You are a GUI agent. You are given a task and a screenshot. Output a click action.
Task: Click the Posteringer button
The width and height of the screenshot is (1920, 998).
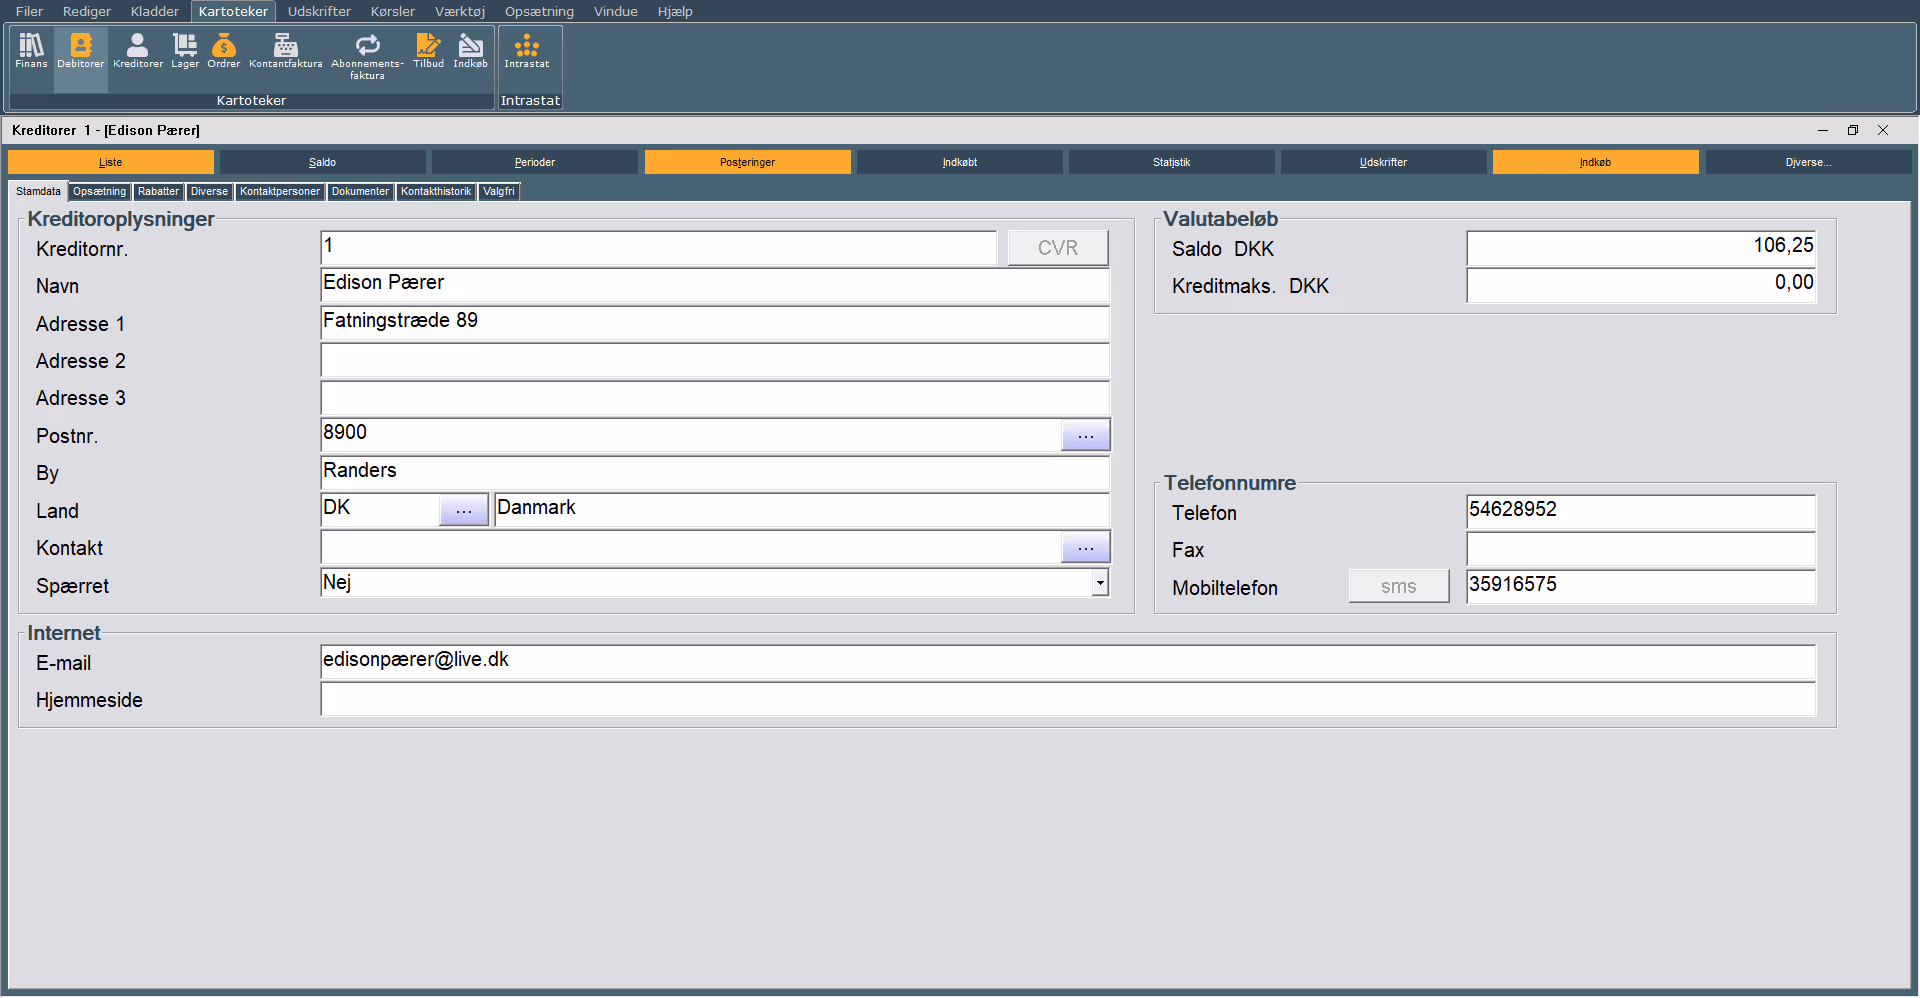(x=747, y=162)
